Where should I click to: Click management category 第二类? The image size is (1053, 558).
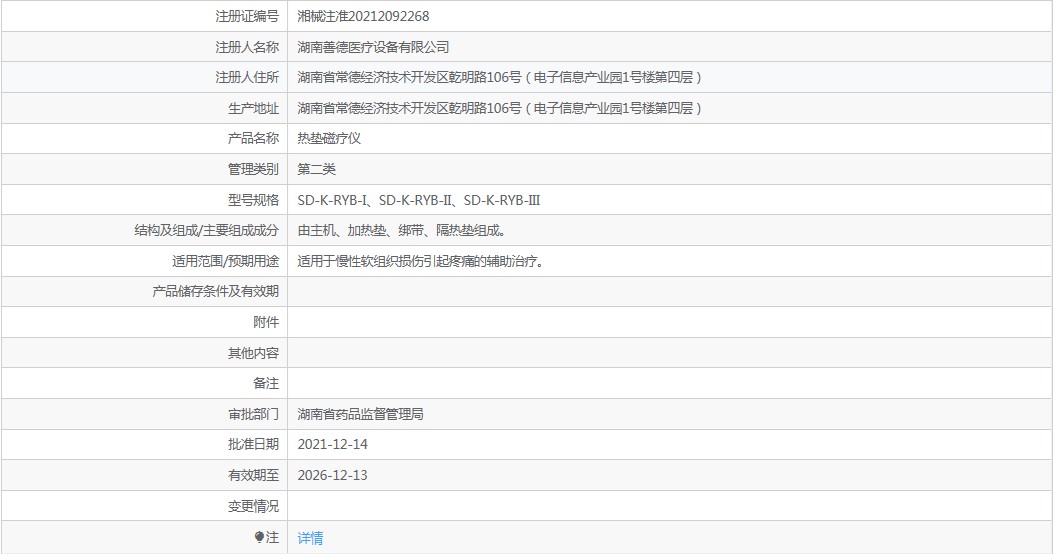coord(316,169)
